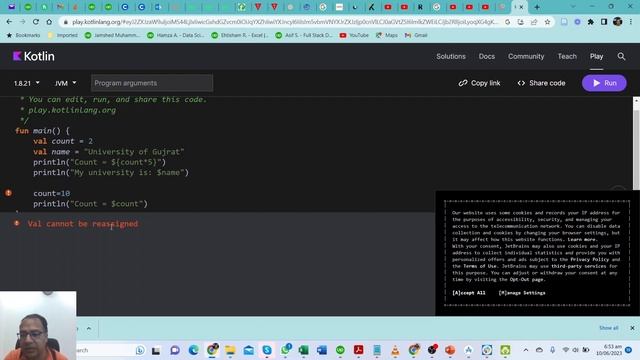Close the current Kotlin Playground tab
Viewport: 640px width, 360px height.
click(x=521, y=7)
